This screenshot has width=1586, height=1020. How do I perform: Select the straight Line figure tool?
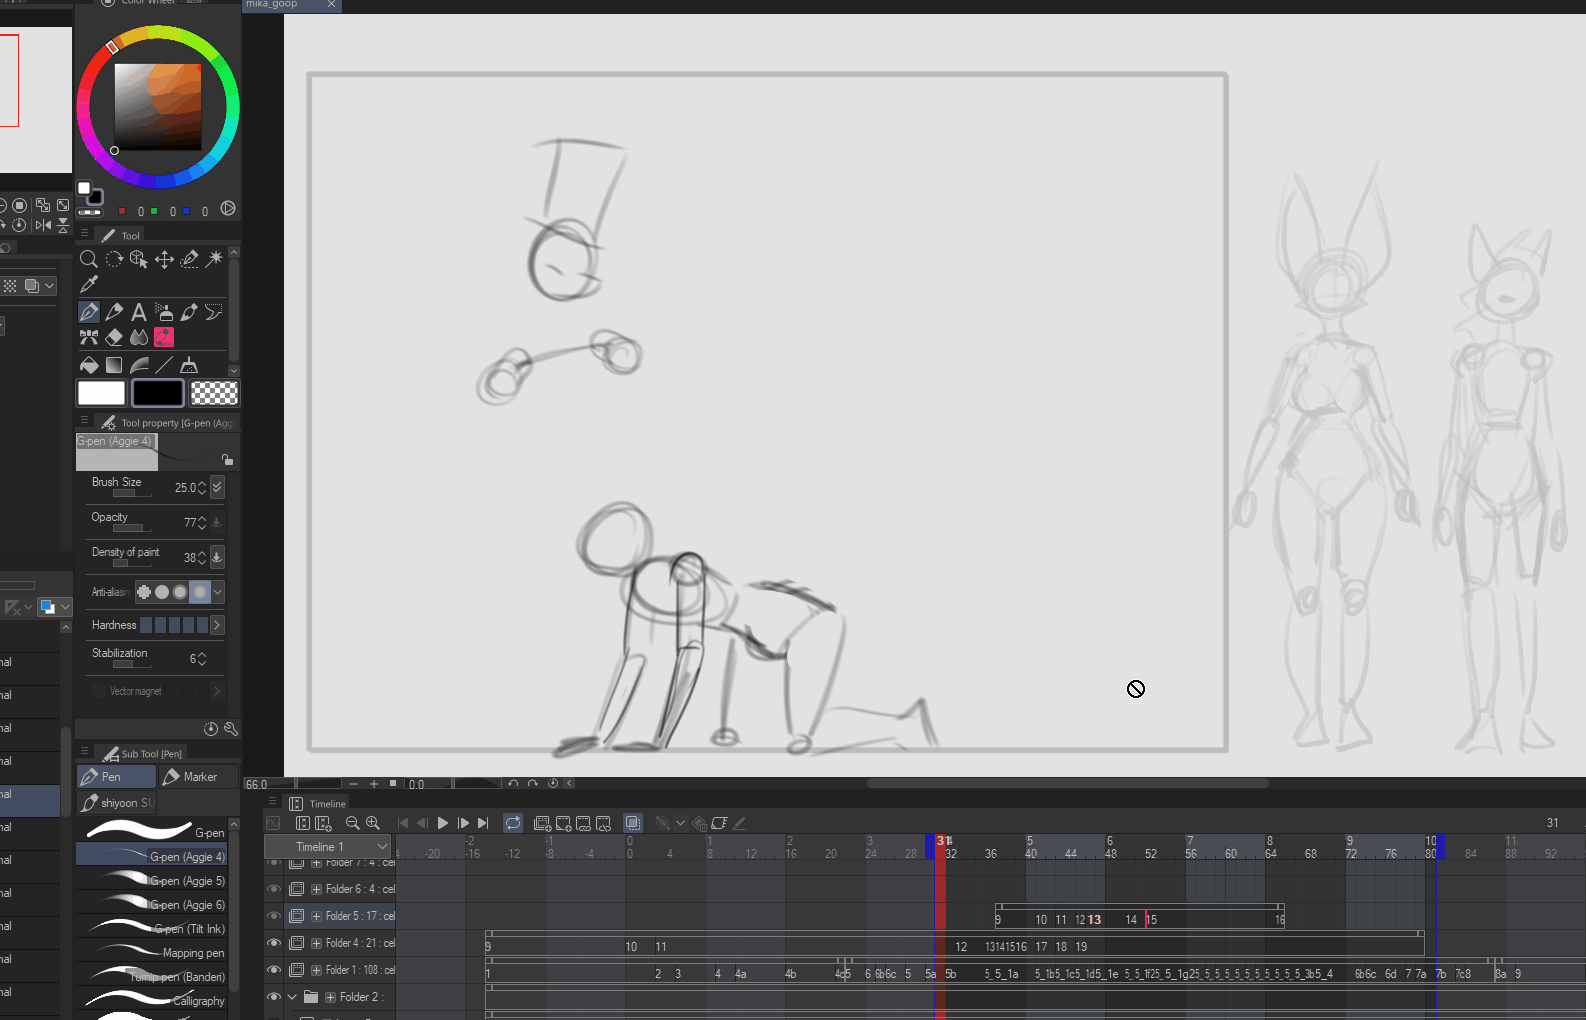[164, 365]
